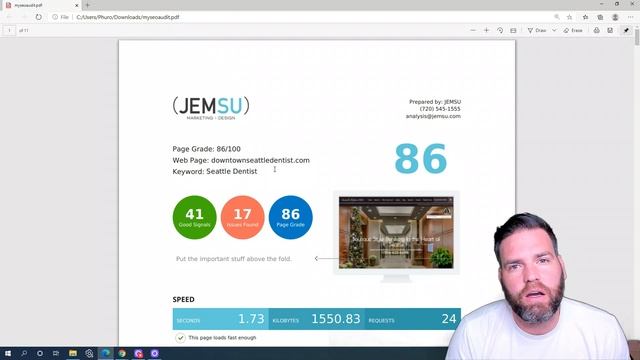Open the Windows Start menu
The width and height of the screenshot is (640, 360).
tap(8, 353)
